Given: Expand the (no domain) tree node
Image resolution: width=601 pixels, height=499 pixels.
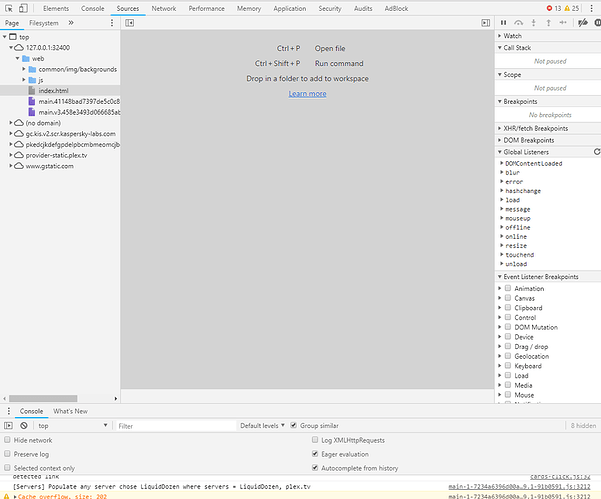Looking at the screenshot, I should [x=11, y=123].
